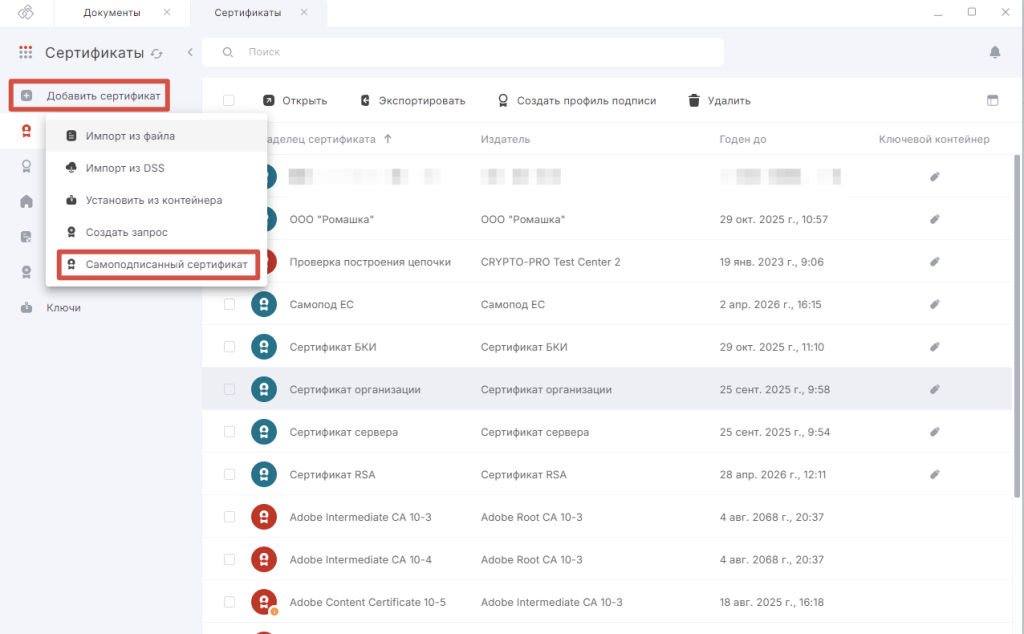Viewport: 1024px width, 634px height.
Task: Mark the Adobe Intermediate CA 10-4 checkbox
Action: pyautogui.click(x=229, y=560)
